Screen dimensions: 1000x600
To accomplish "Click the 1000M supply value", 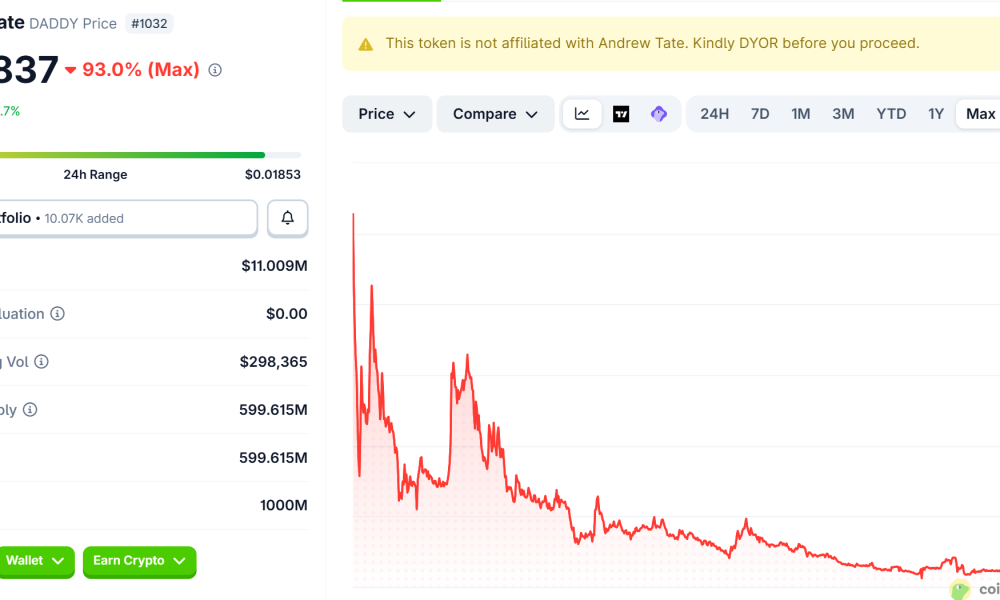I will point(284,505).
